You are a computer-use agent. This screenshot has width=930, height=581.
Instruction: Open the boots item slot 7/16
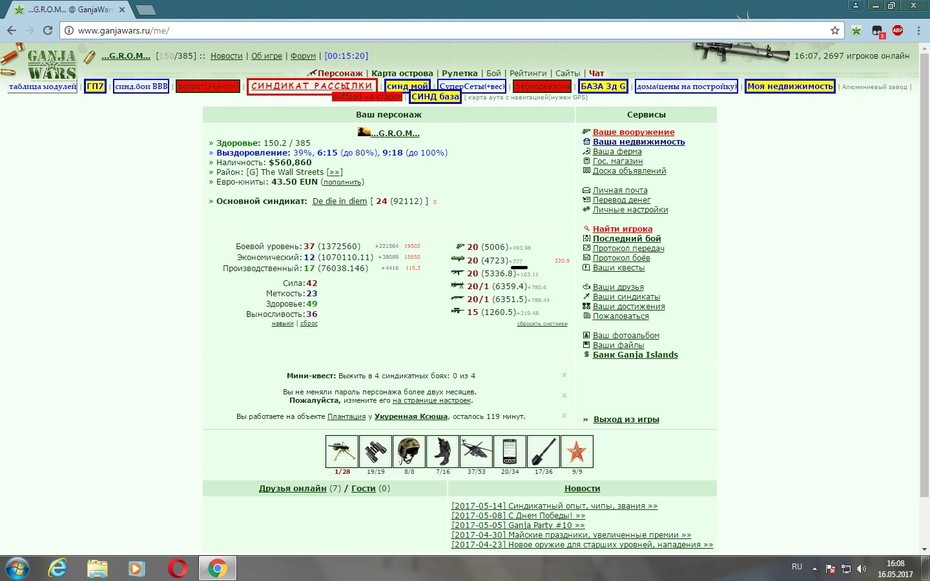[442, 451]
